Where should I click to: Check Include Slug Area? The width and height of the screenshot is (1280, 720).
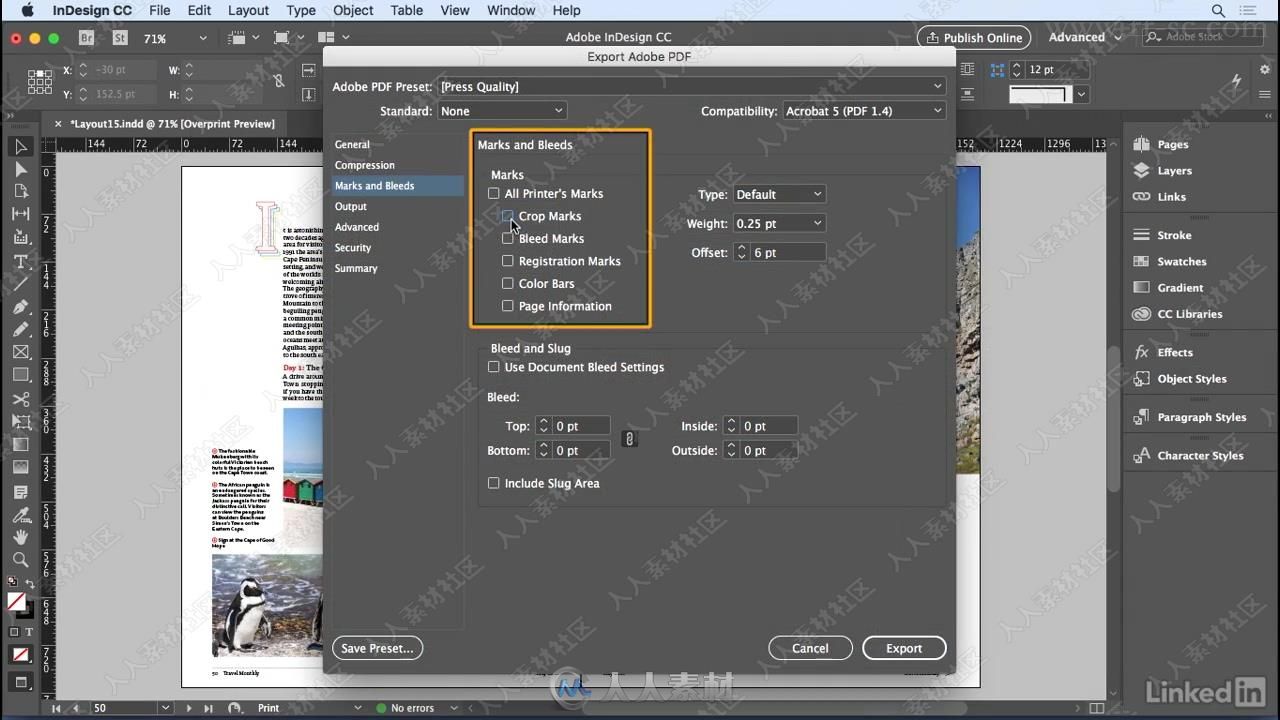(x=493, y=483)
